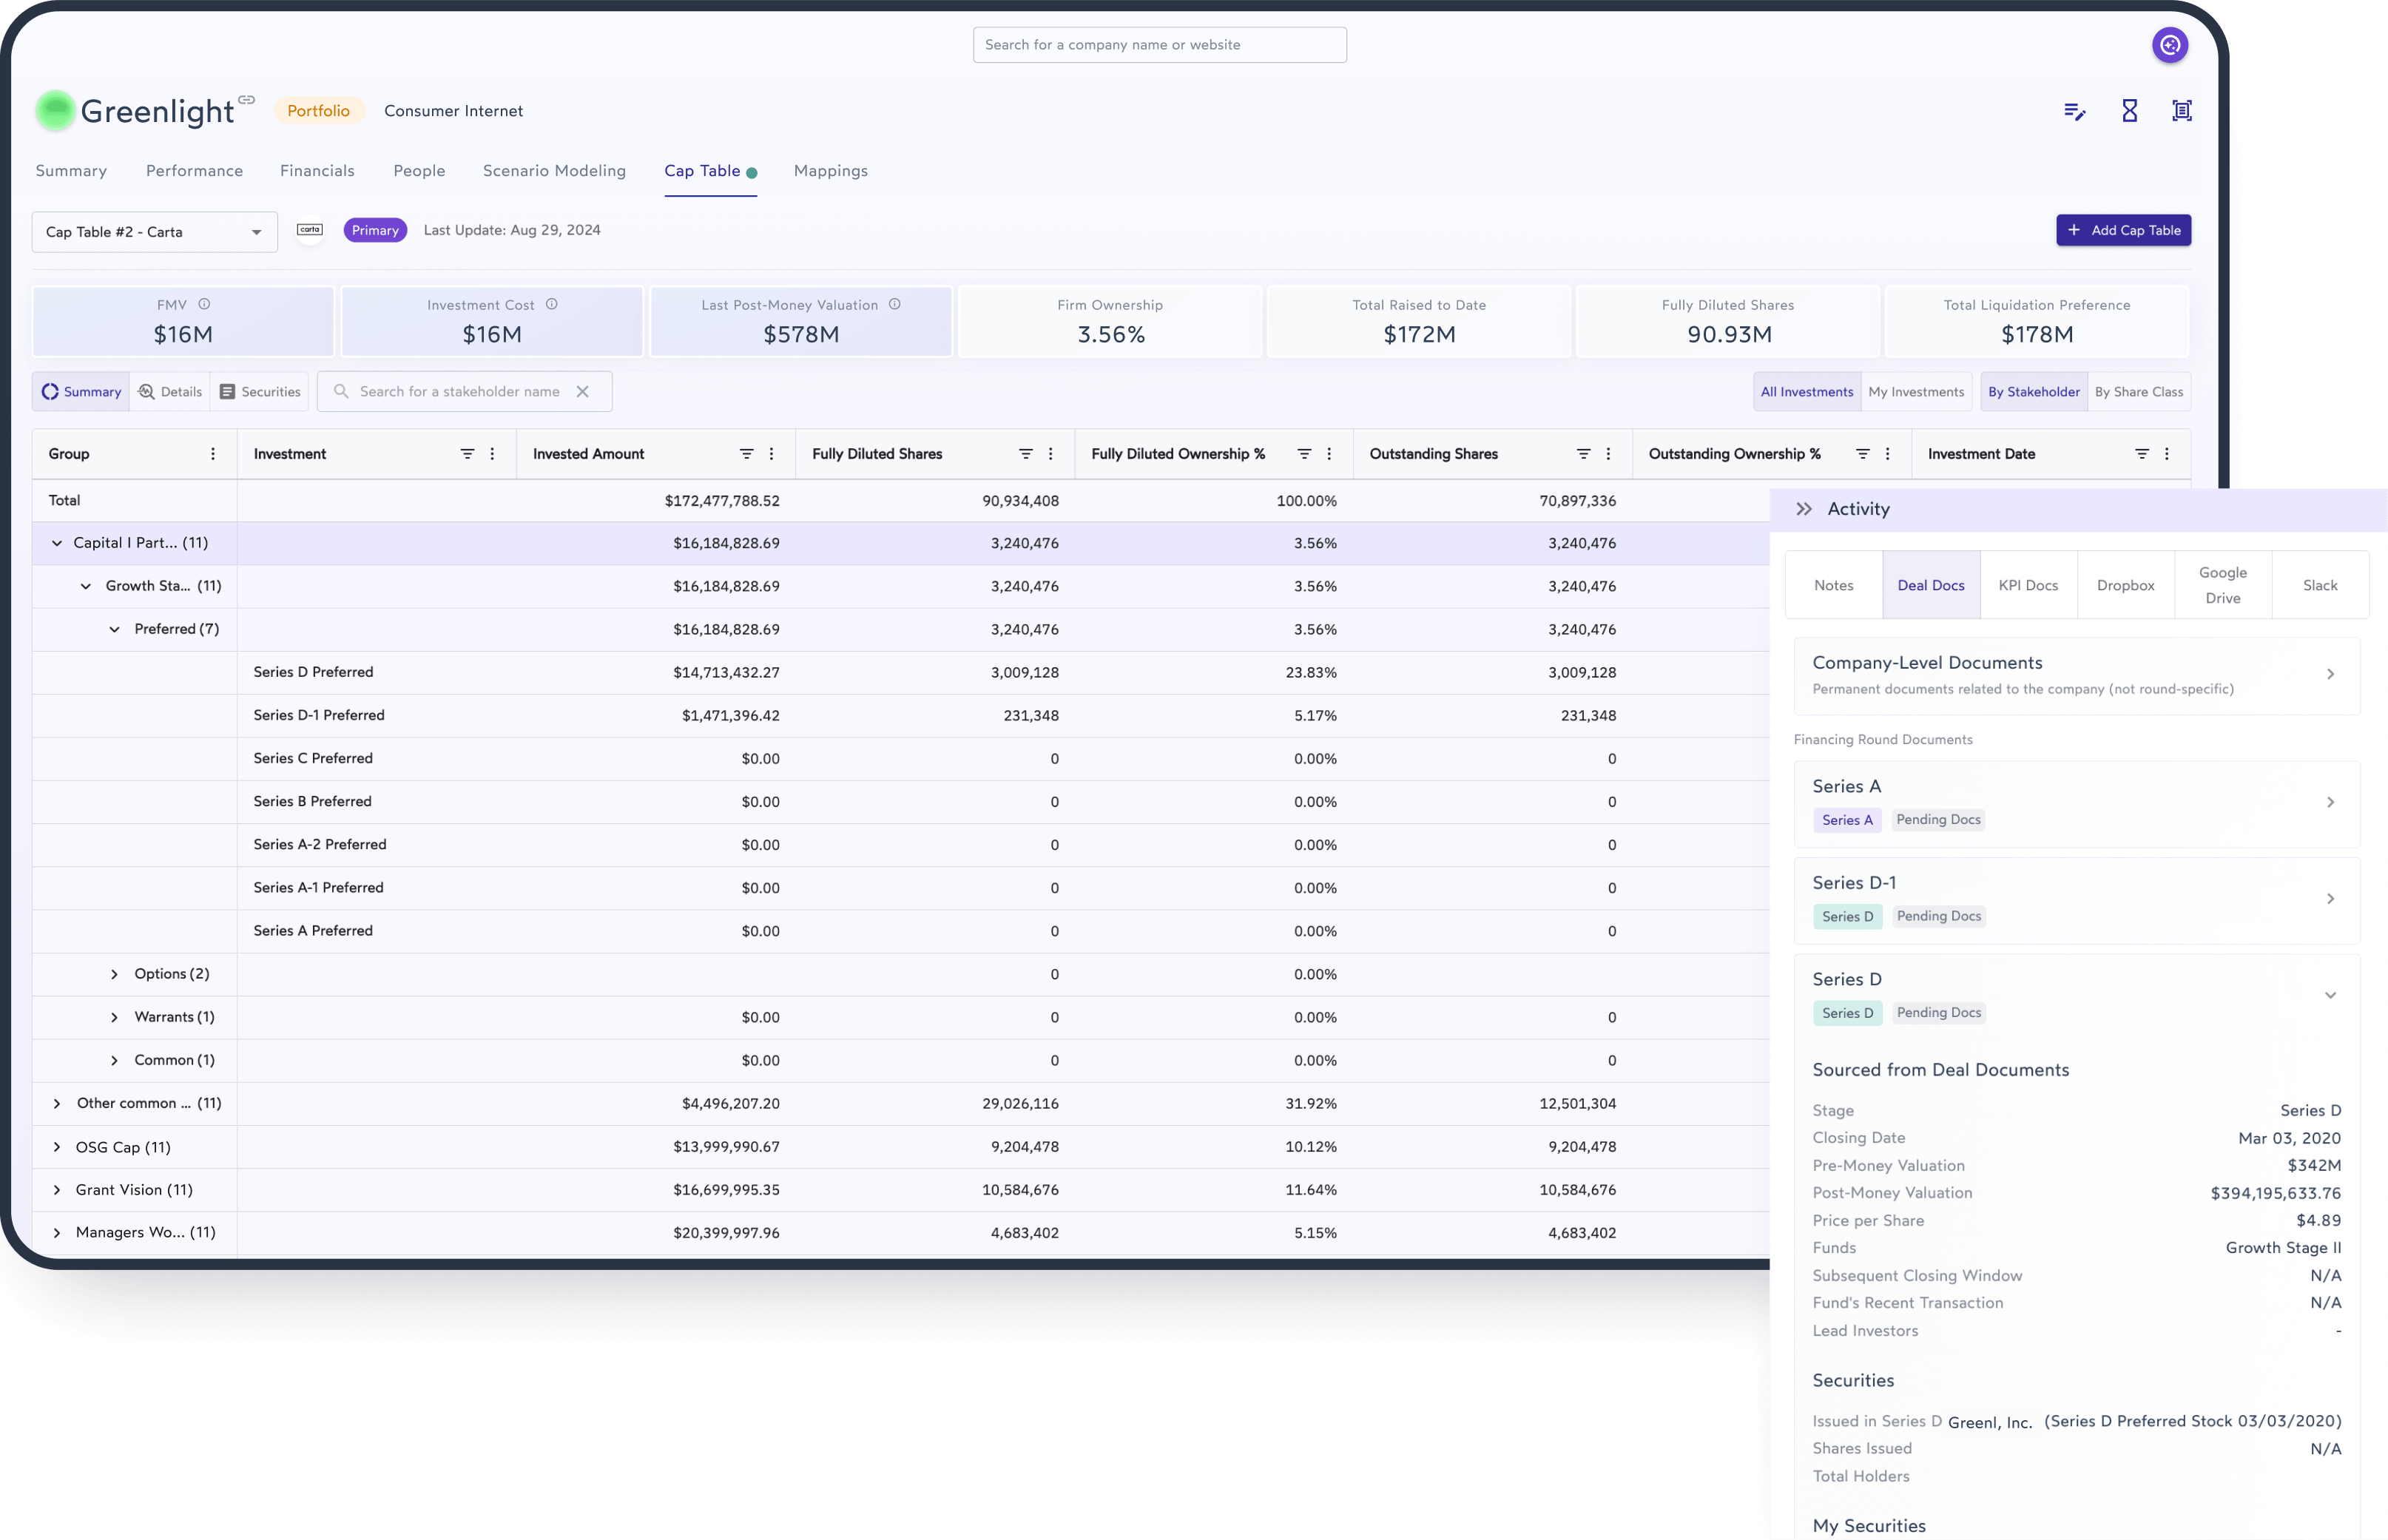Screen dimensions: 2388x1540
Task: Open Group column three-dot menu
Action: tap(213, 454)
